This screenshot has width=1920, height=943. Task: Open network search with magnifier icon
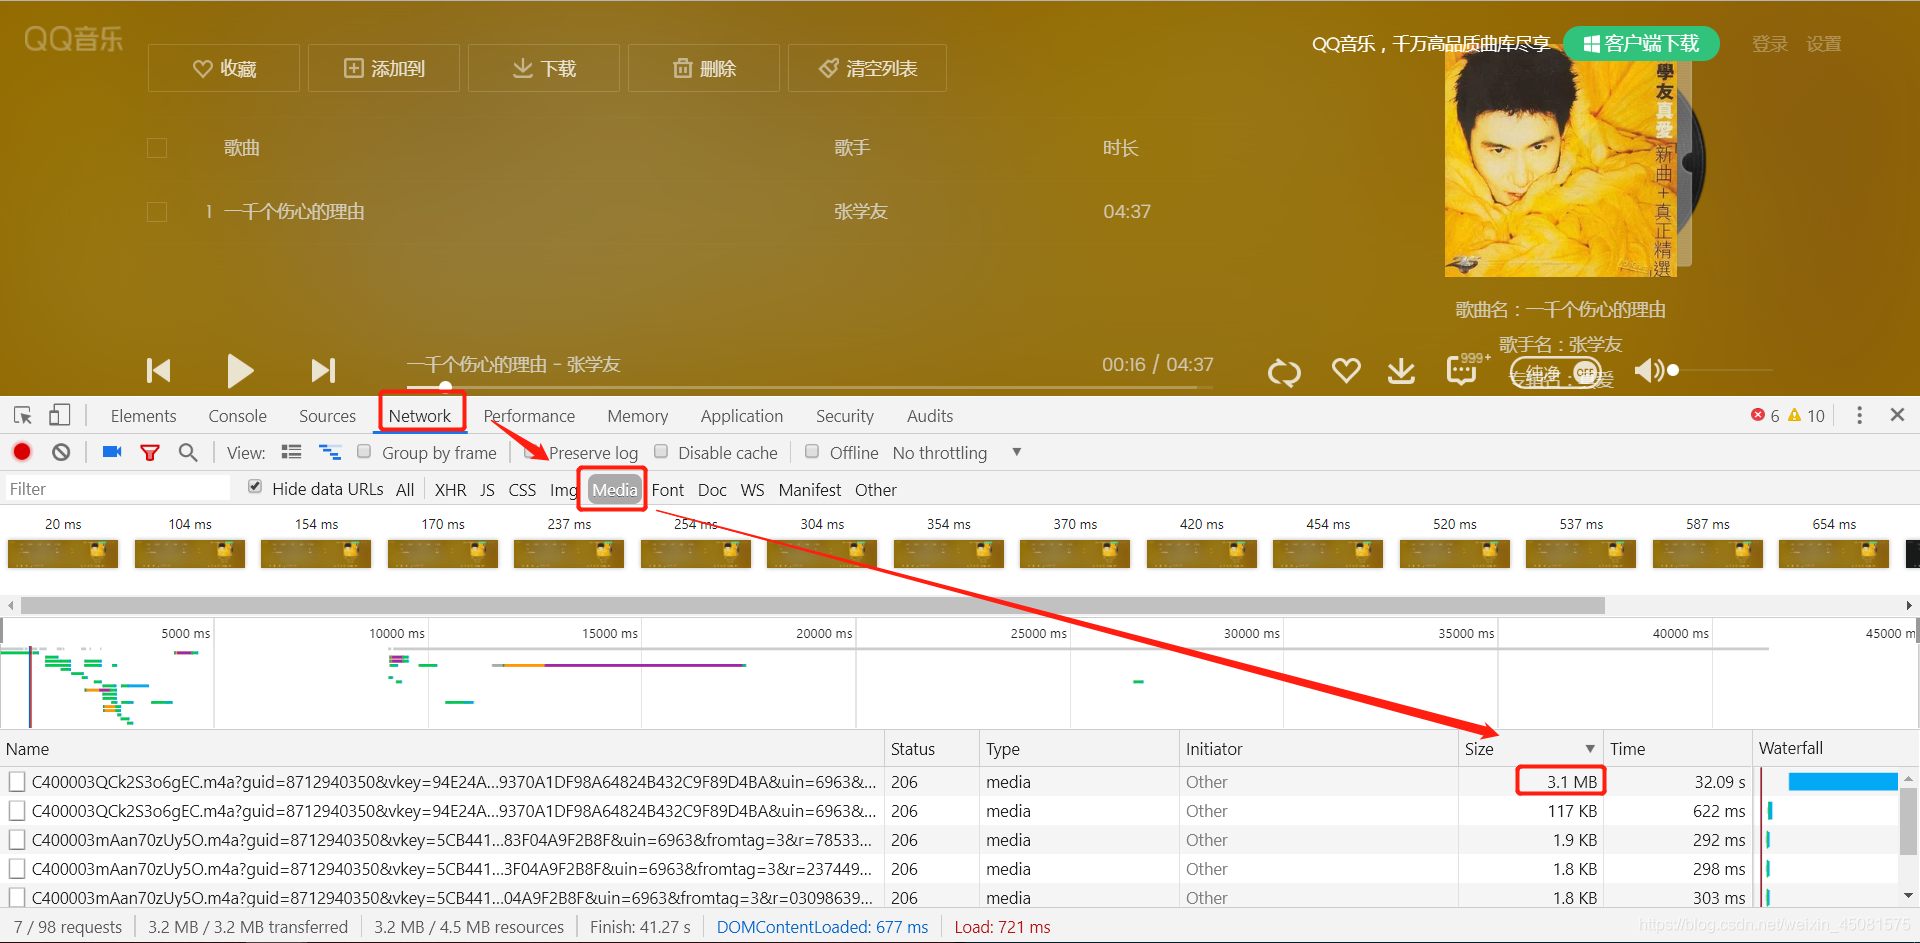pyautogui.click(x=187, y=452)
